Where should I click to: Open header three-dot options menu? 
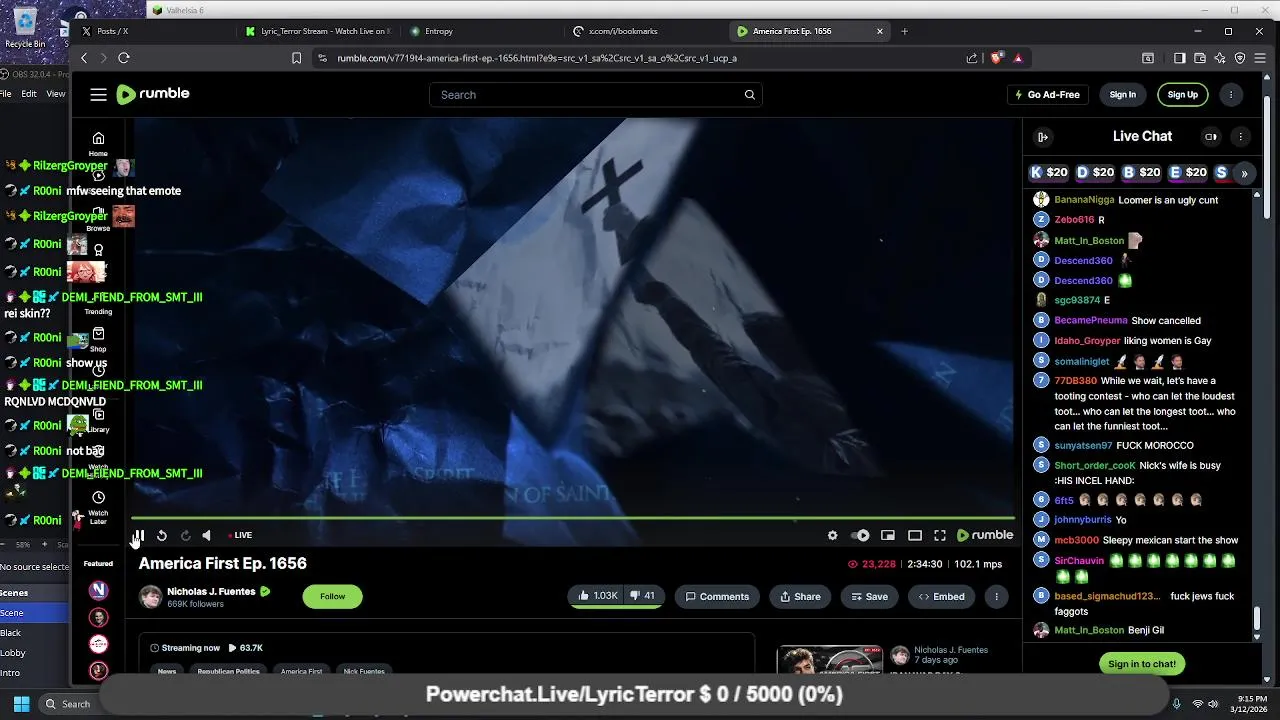1231,95
